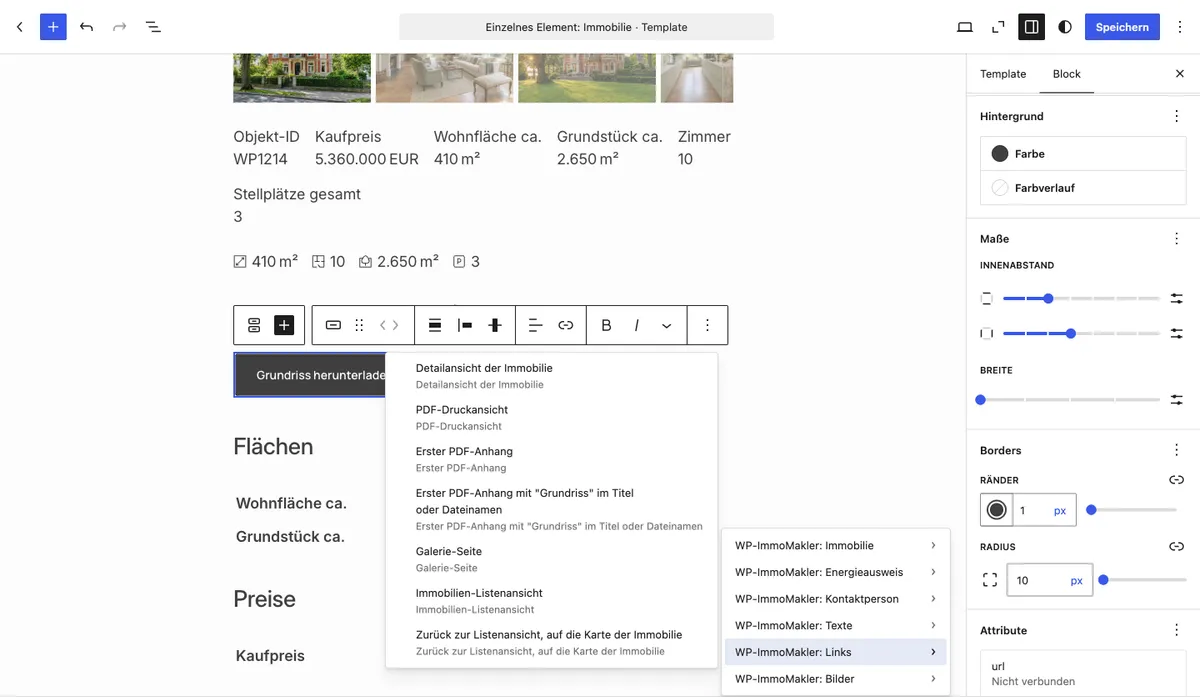Add a link to the button
1200x697 pixels.
pos(566,325)
